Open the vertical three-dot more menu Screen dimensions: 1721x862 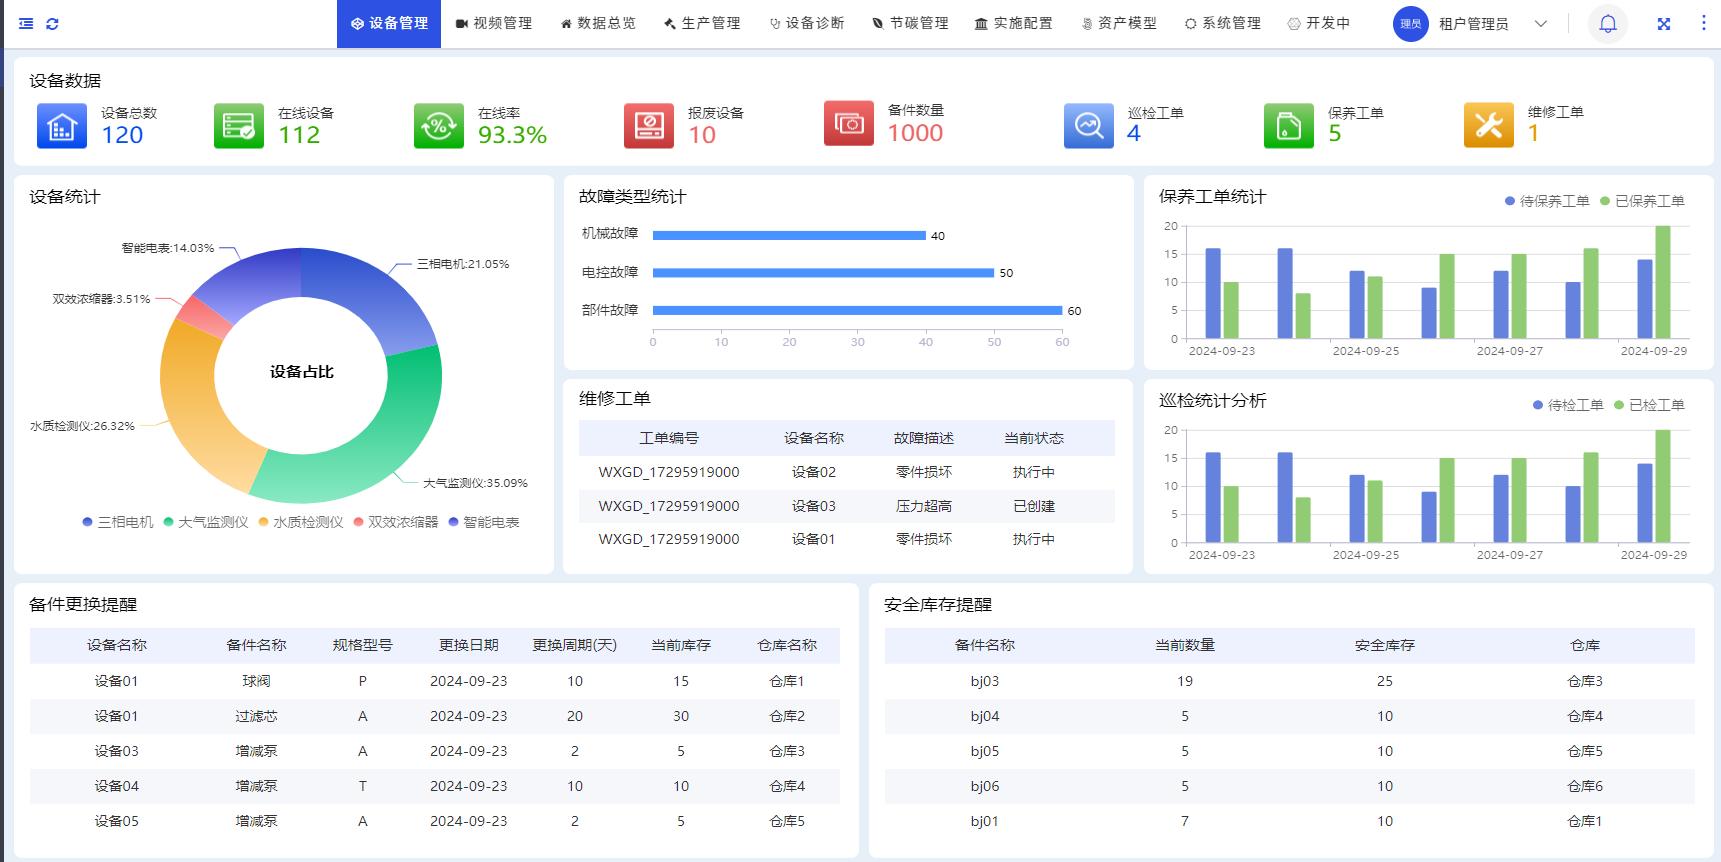1703,23
